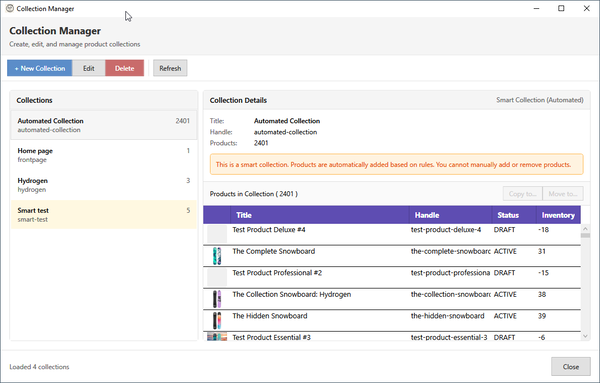Click DRAFT status of Test Product Deluxe #4
Image resolution: width=600 pixels, height=383 pixels.
[504, 230]
